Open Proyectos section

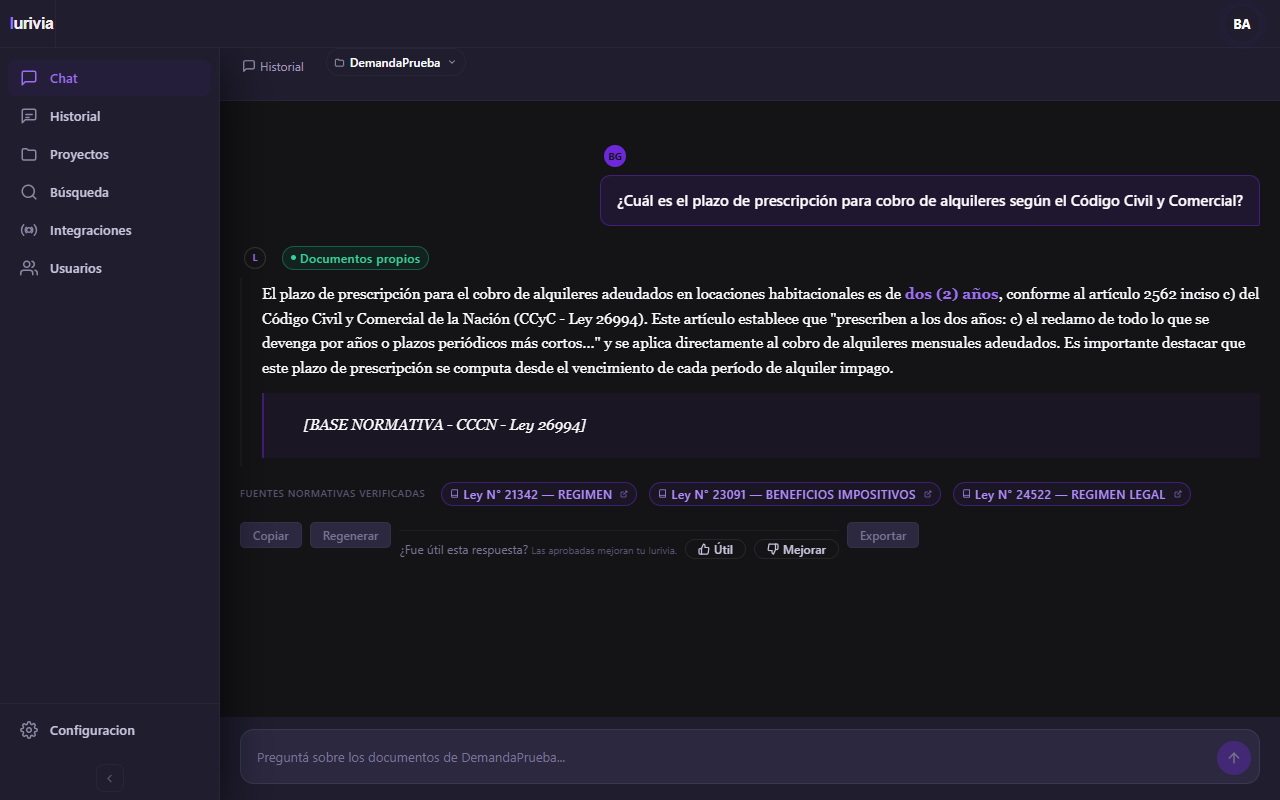110,154
